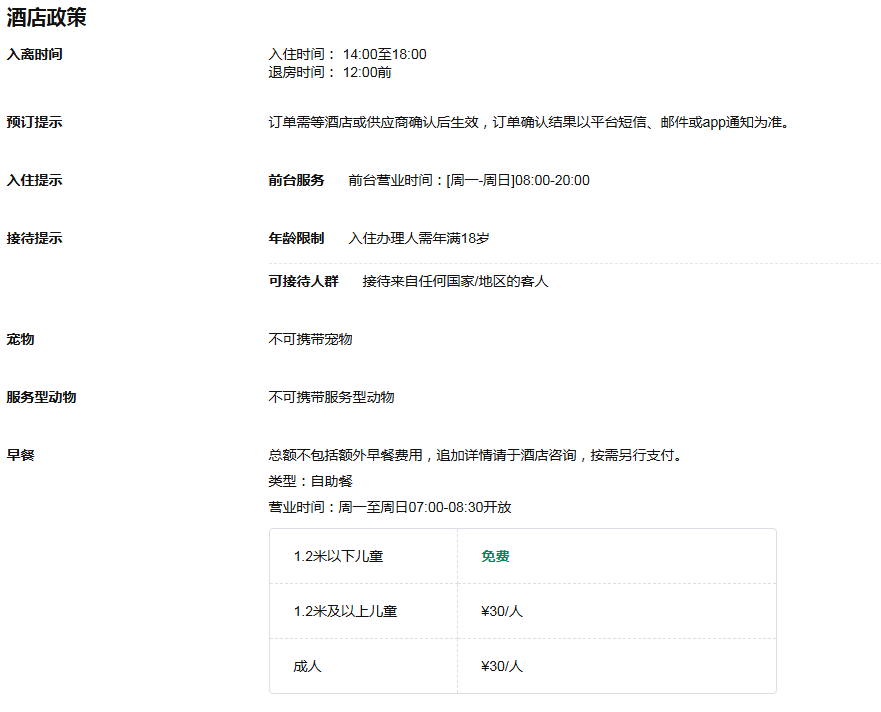881x712 pixels.
Task: Select the 可接待人群 sub-label
Action: click(303, 281)
